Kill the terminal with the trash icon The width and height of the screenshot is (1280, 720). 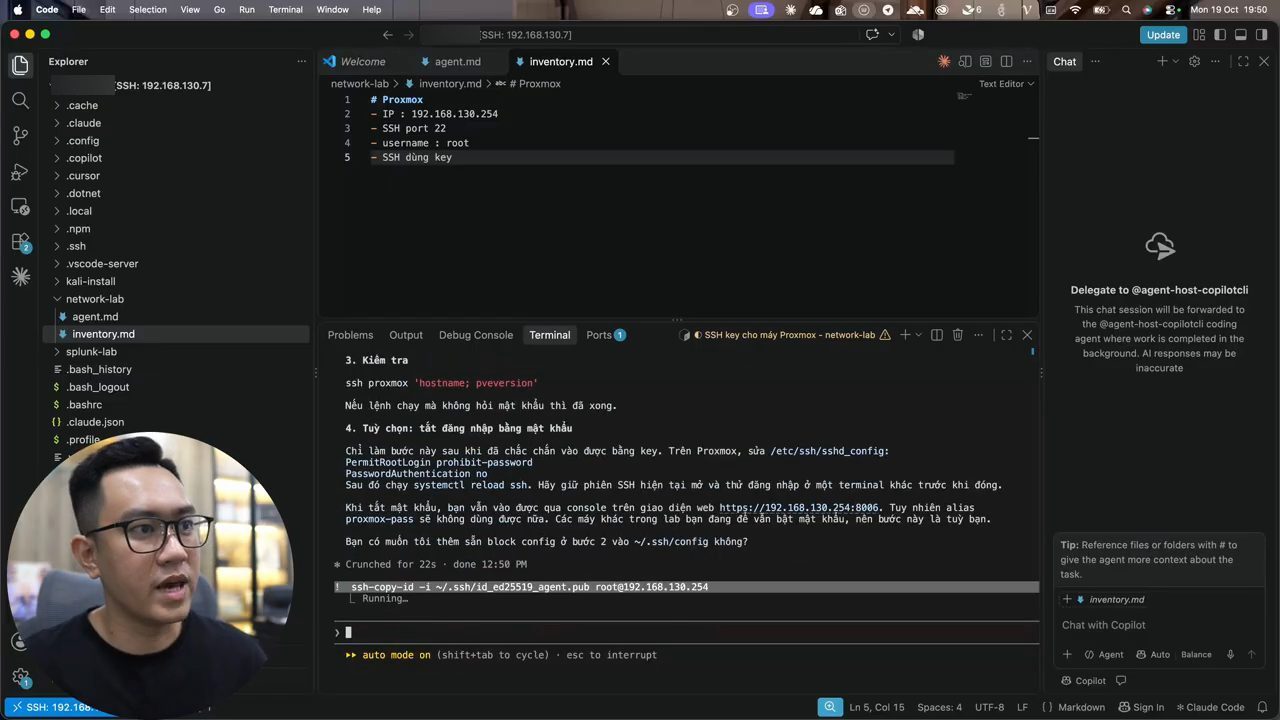coord(957,335)
